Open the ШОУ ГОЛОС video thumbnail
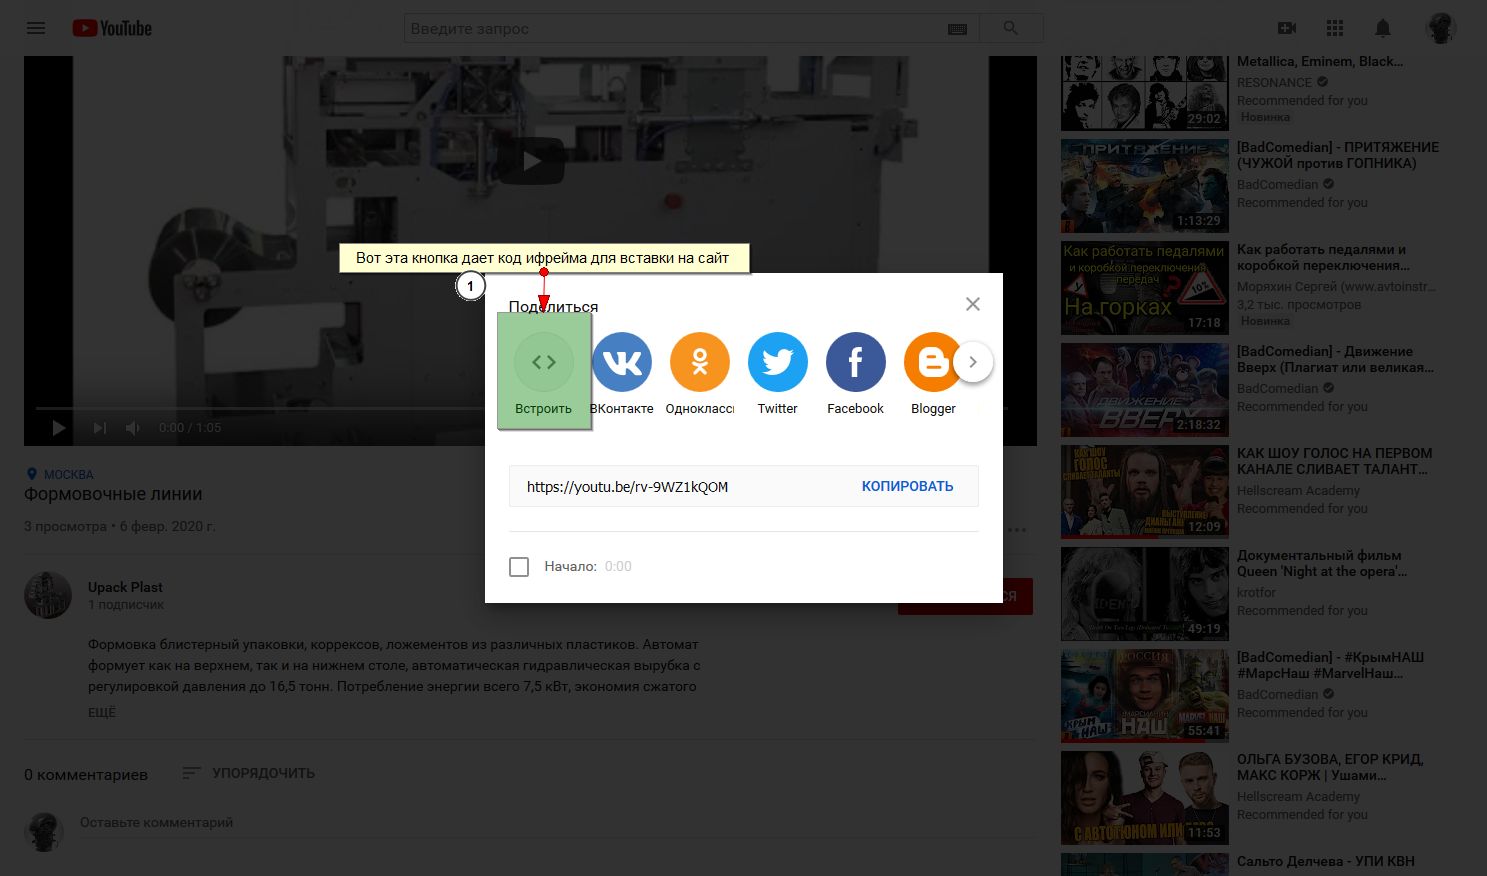This screenshot has height=876, width=1487. [1145, 492]
